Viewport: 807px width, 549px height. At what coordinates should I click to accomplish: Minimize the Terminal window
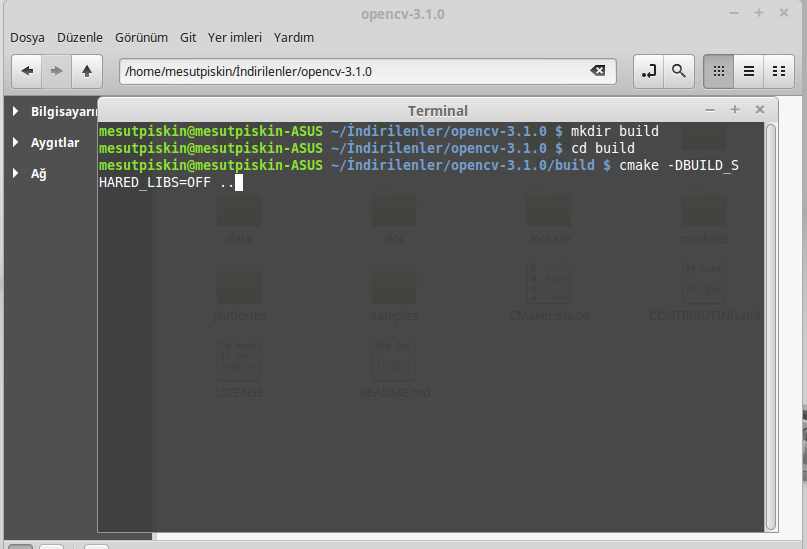(710, 110)
